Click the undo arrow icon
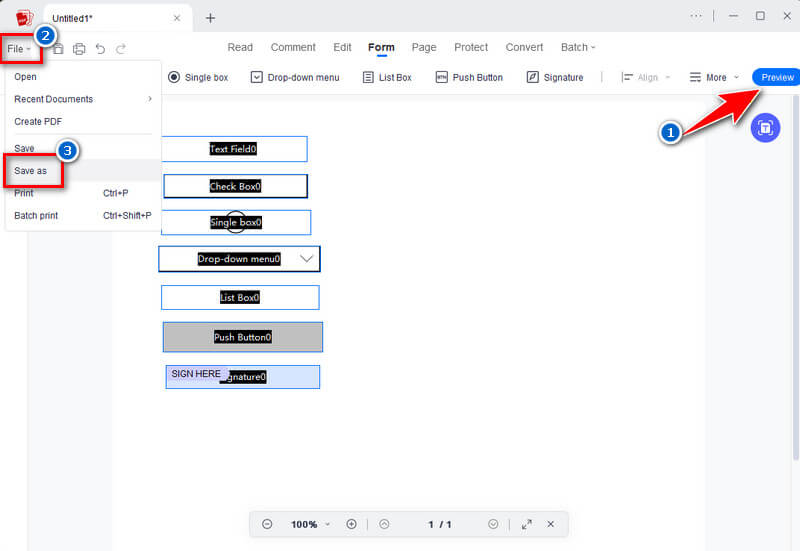This screenshot has width=800, height=551. 101,49
